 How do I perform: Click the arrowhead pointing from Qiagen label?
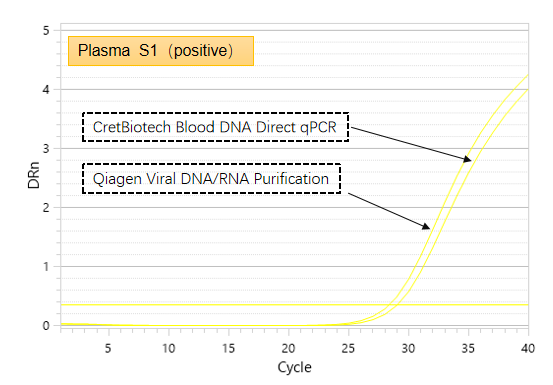[x=426, y=226]
